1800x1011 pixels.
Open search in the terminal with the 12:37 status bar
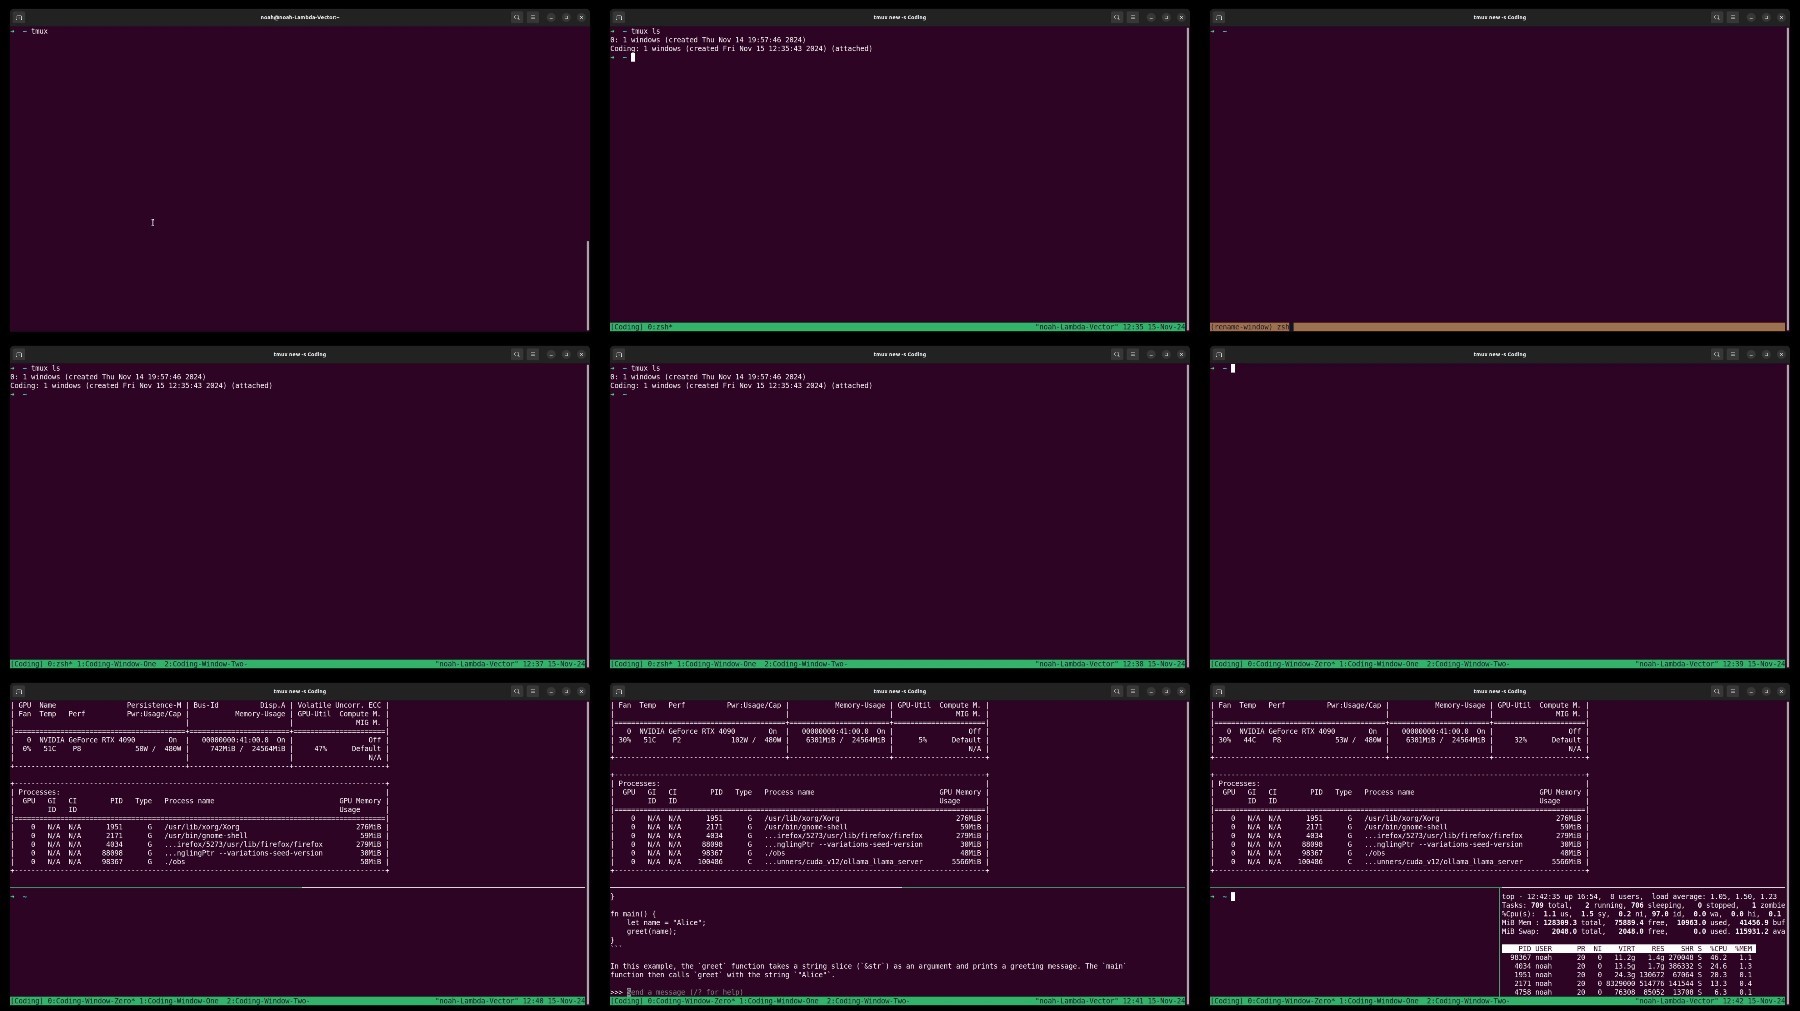pyautogui.click(x=517, y=354)
